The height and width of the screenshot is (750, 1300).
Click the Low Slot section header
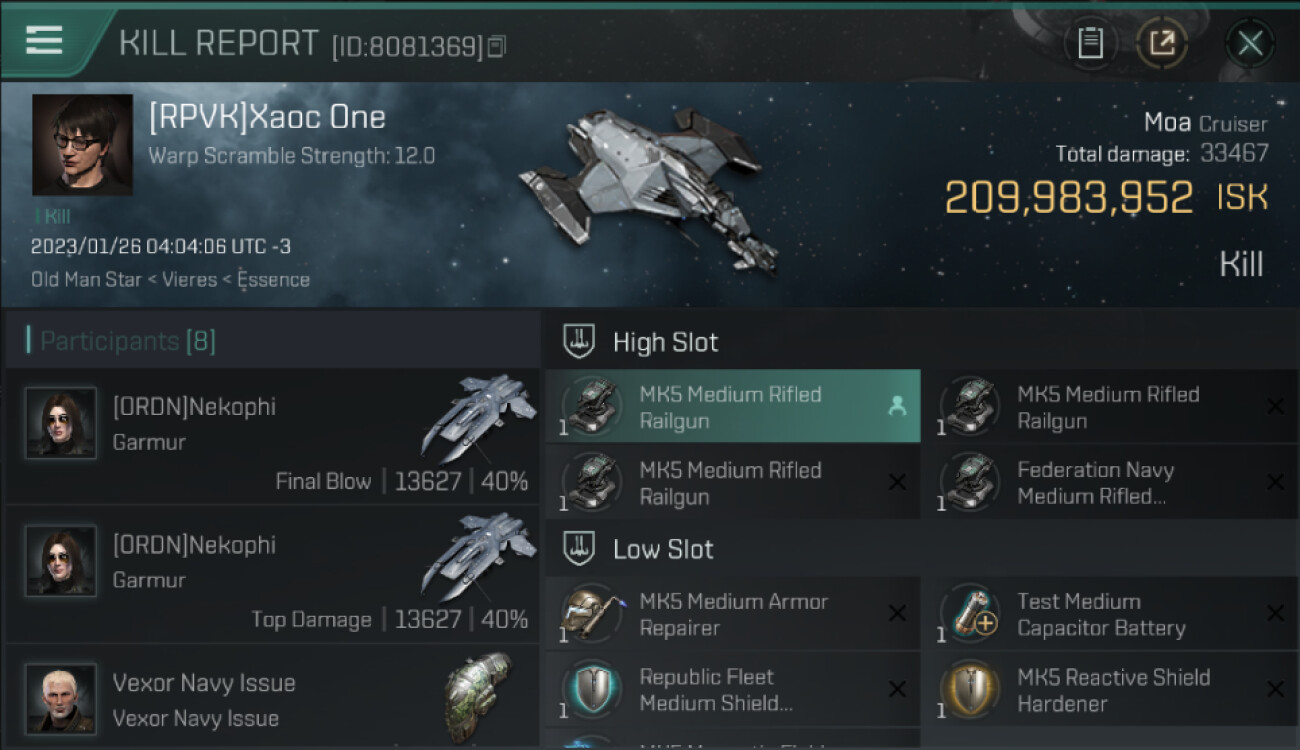[x=663, y=549]
